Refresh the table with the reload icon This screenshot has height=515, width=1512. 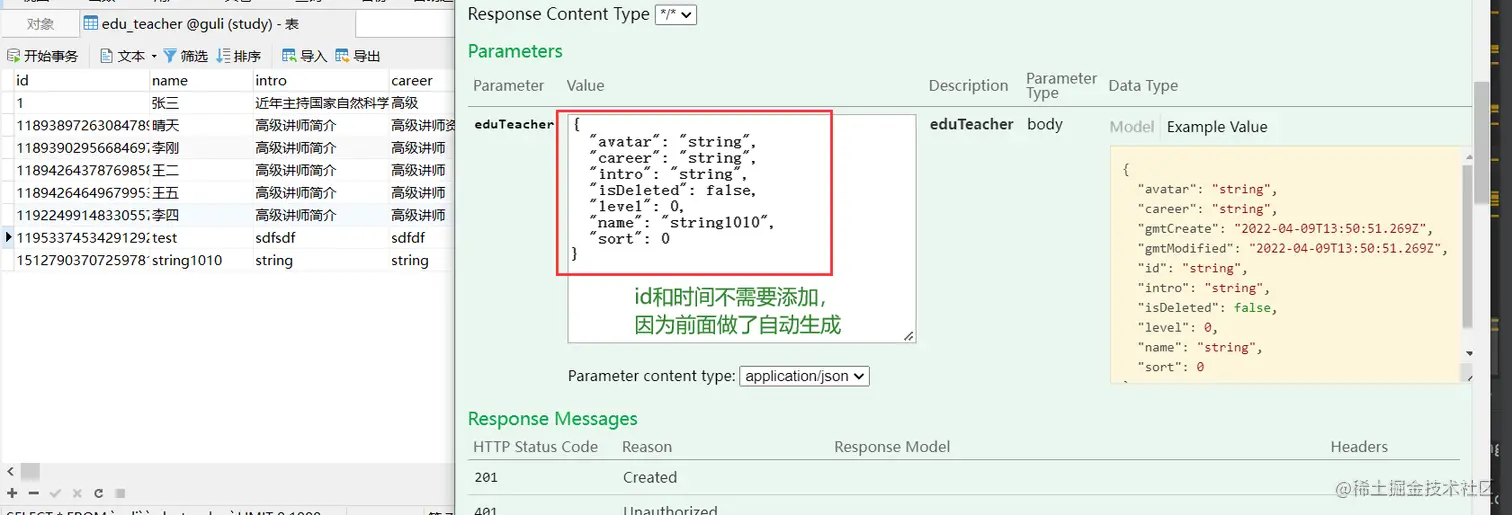98,493
